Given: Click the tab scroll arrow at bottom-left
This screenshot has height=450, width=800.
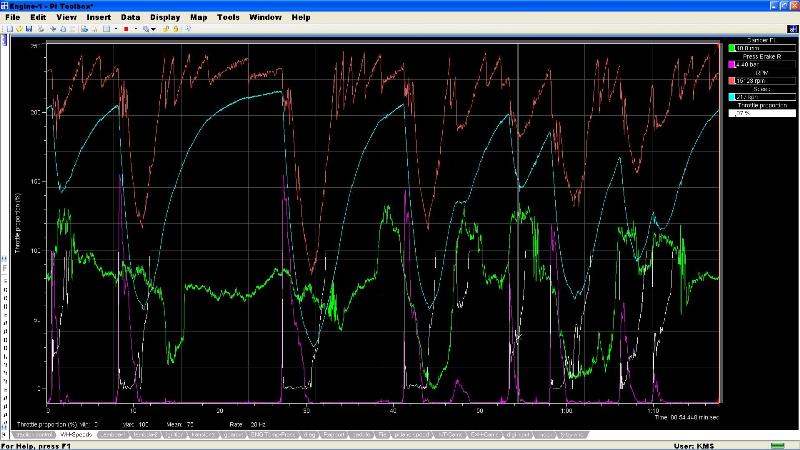Looking at the screenshot, I should 6,435.
